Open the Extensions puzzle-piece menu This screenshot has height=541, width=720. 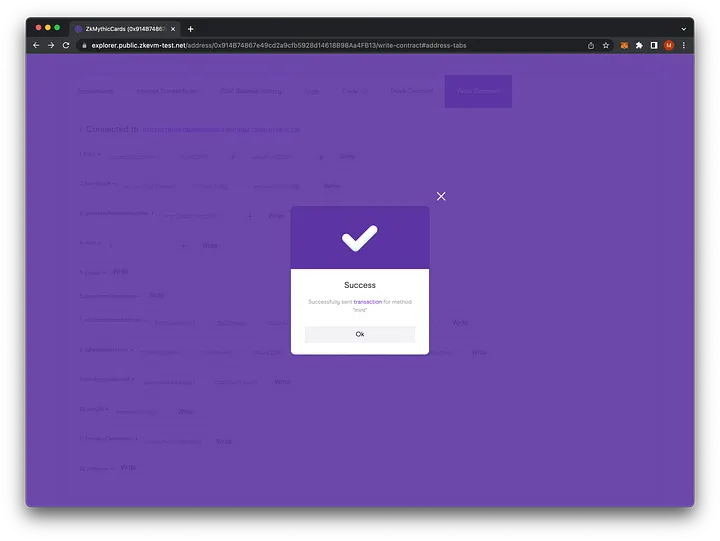pos(640,45)
